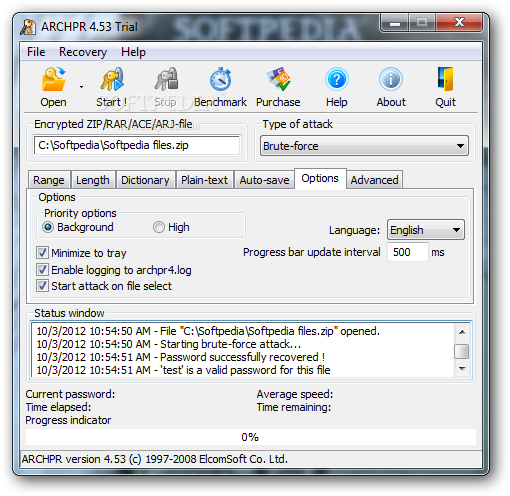This screenshot has height=496, width=510.
Task: Open the Recovery menu
Action: [x=83, y=52]
